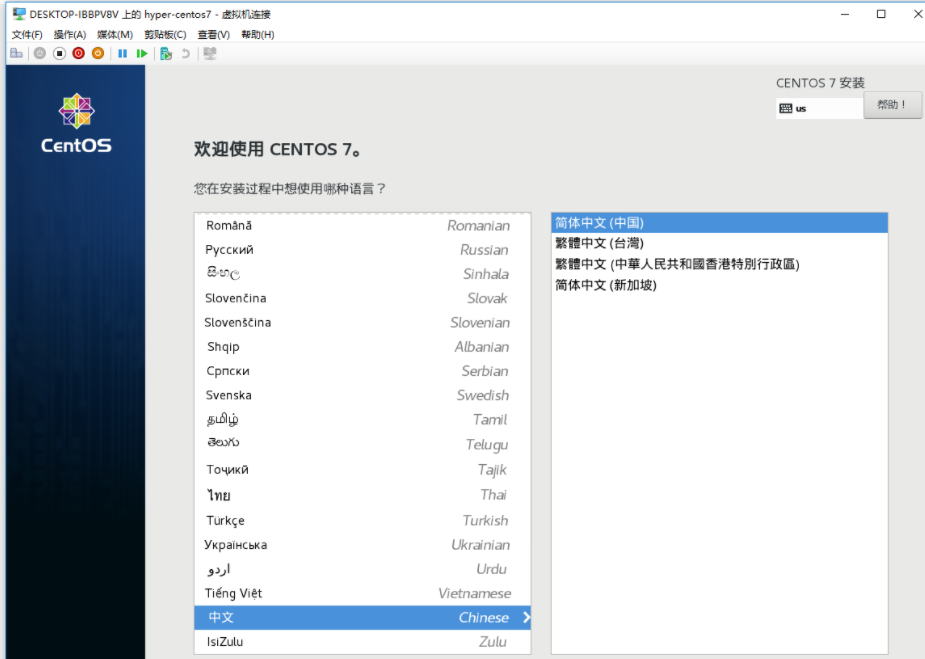Viewport: 925px width, 659px height.
Task: Open the 帮助(H) menu
Action: (x=258, y=35)
